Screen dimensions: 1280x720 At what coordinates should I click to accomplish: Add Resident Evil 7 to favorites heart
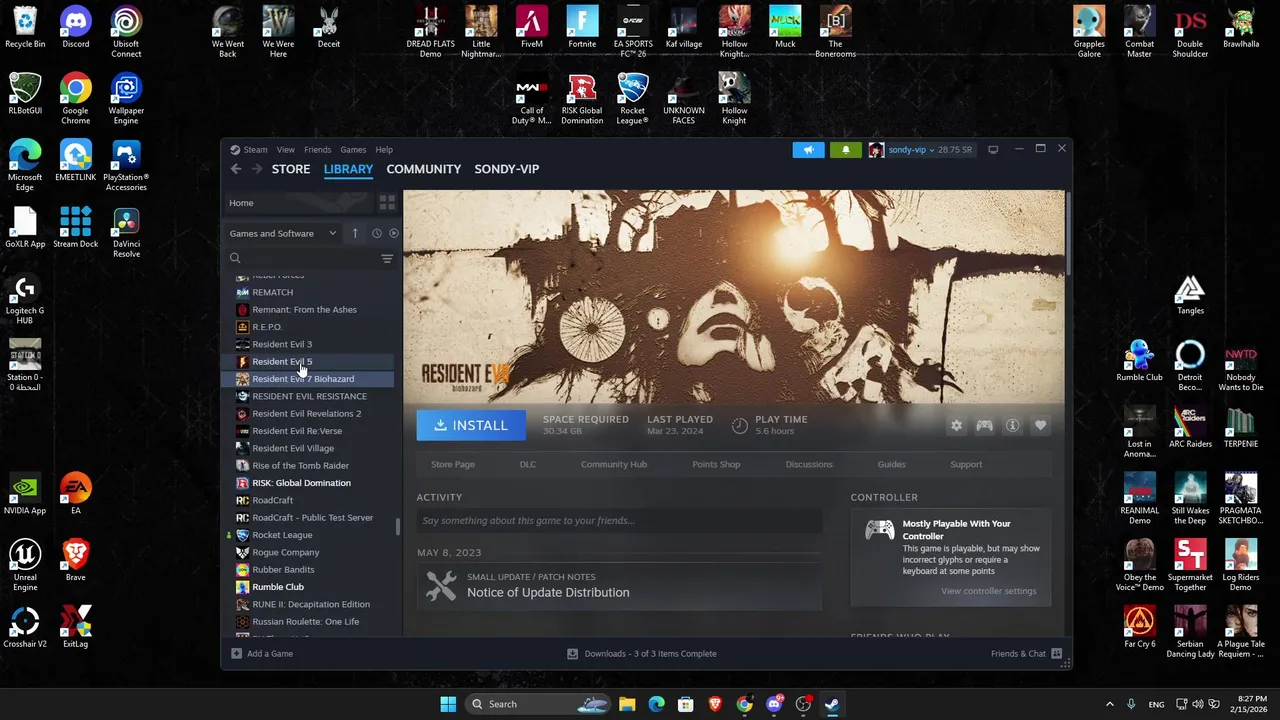[x=1040, y=426]
